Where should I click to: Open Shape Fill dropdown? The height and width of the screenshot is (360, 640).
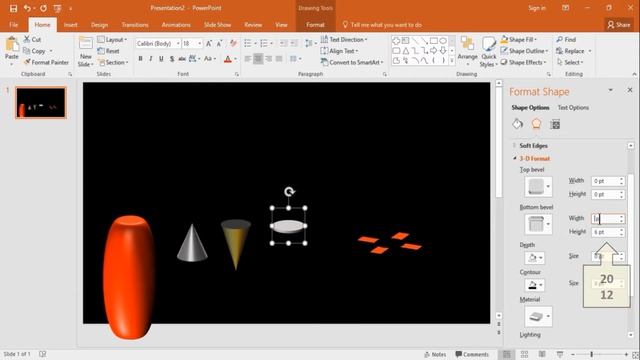519,40
